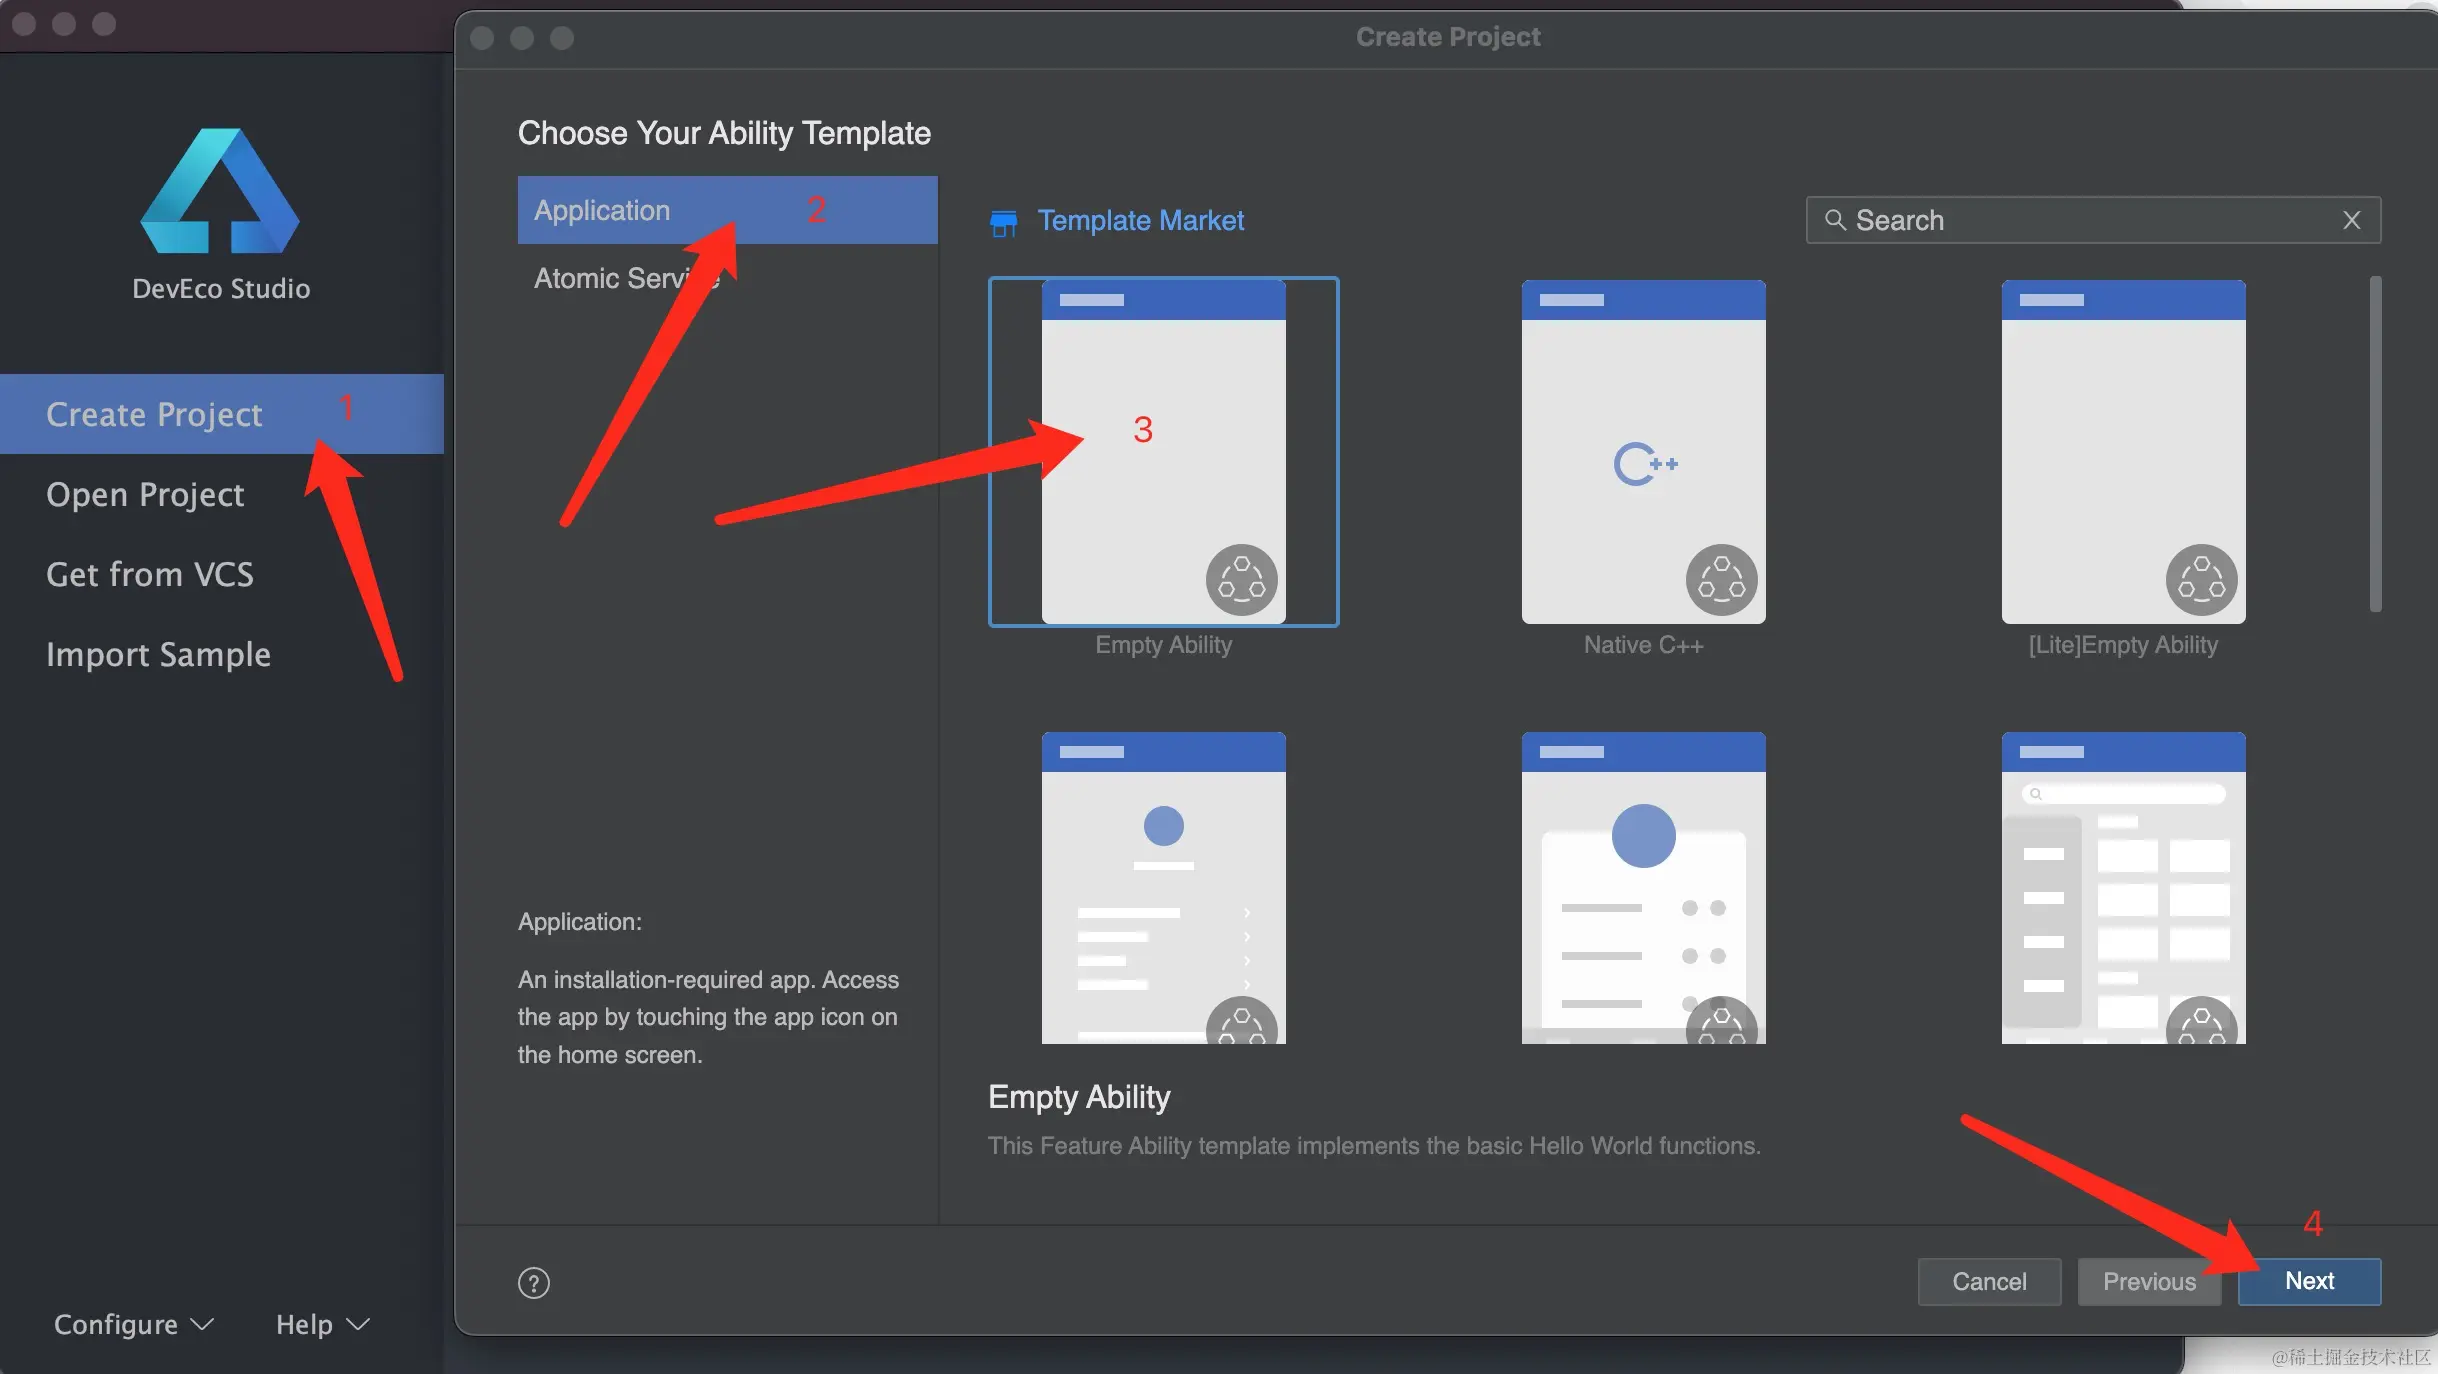This screenshot has width=2438, height=1374.
Task: Choose the [Lite]Empty Ability template
Action: tap(2123, 452)
